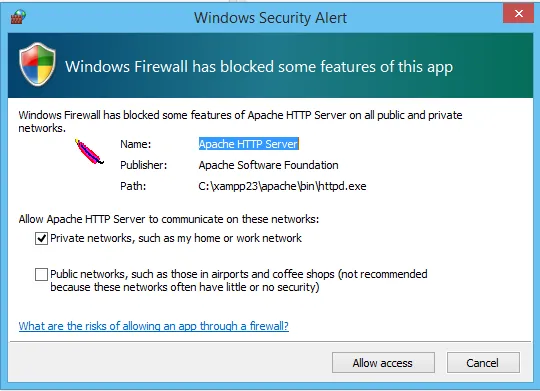Close the Windows Security Alert dialog
Viewport: 540px width, 391px height.
(x=518, y=14)
